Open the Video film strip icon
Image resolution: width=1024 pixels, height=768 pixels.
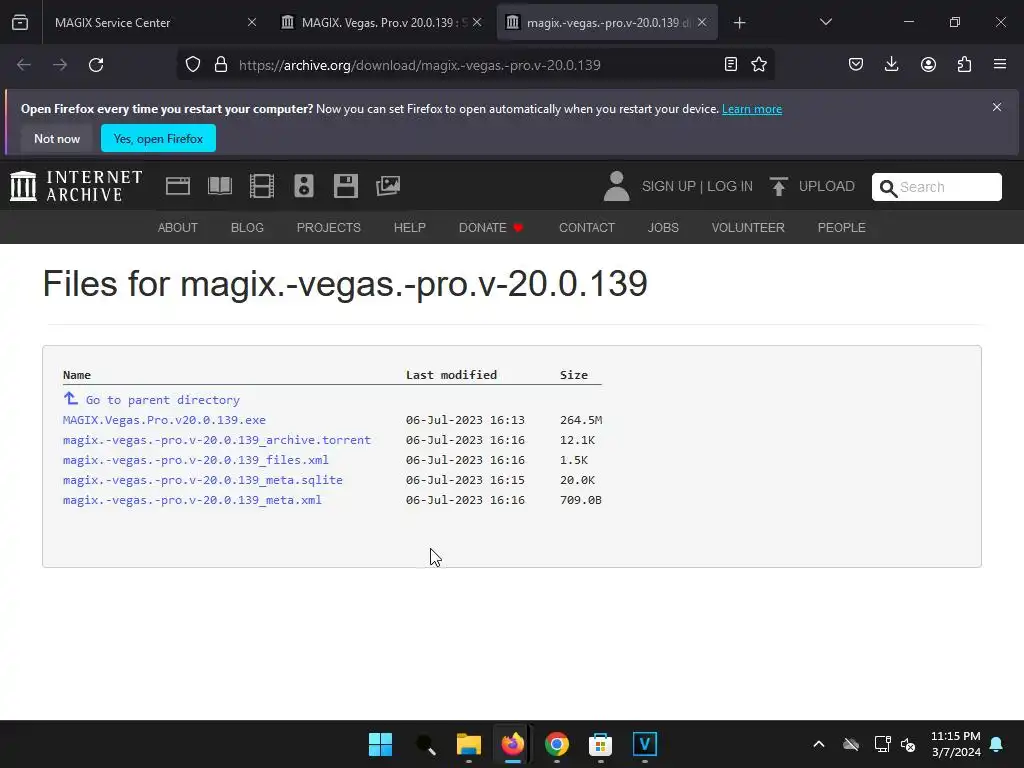[261, 186]
